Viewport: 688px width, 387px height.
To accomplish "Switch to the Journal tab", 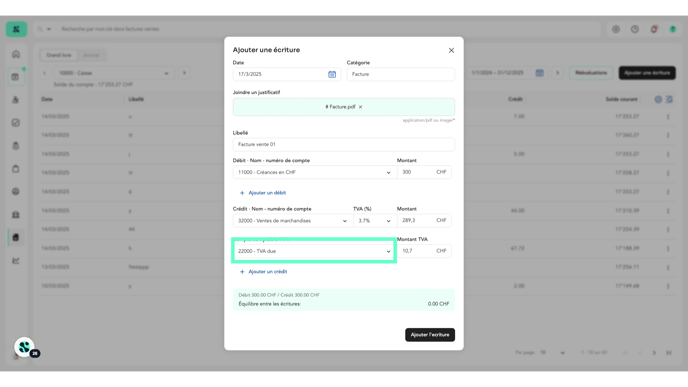I will 91,55.
